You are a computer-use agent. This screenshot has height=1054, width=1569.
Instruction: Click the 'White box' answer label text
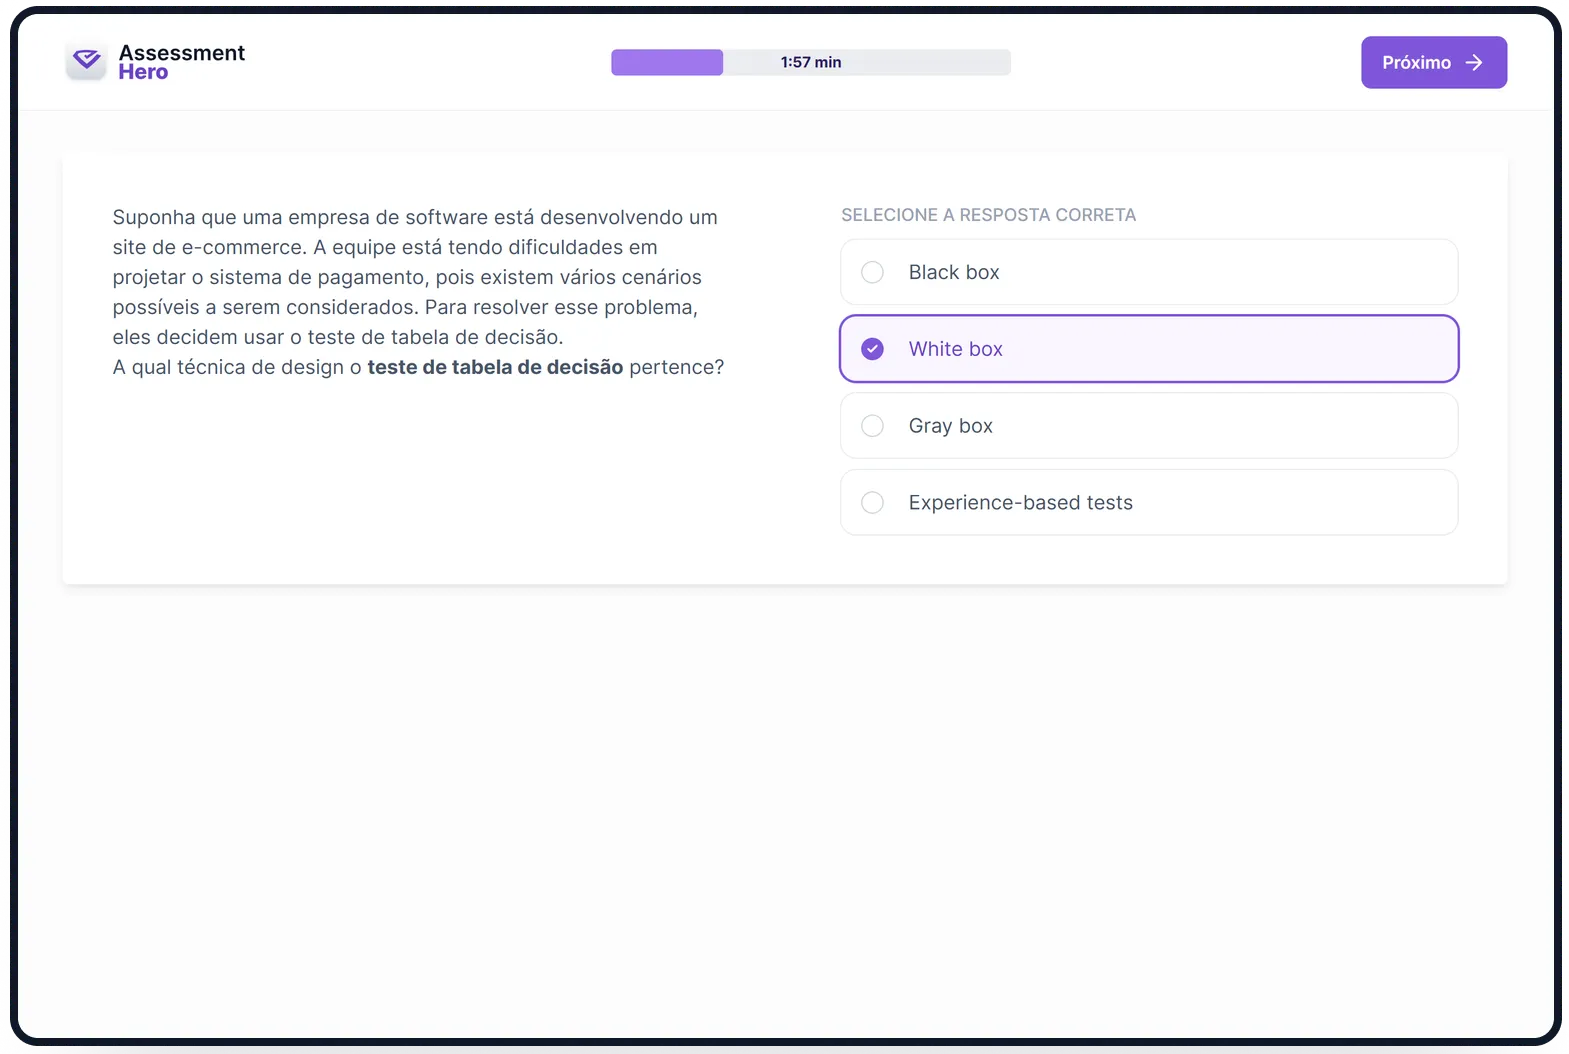955,349
